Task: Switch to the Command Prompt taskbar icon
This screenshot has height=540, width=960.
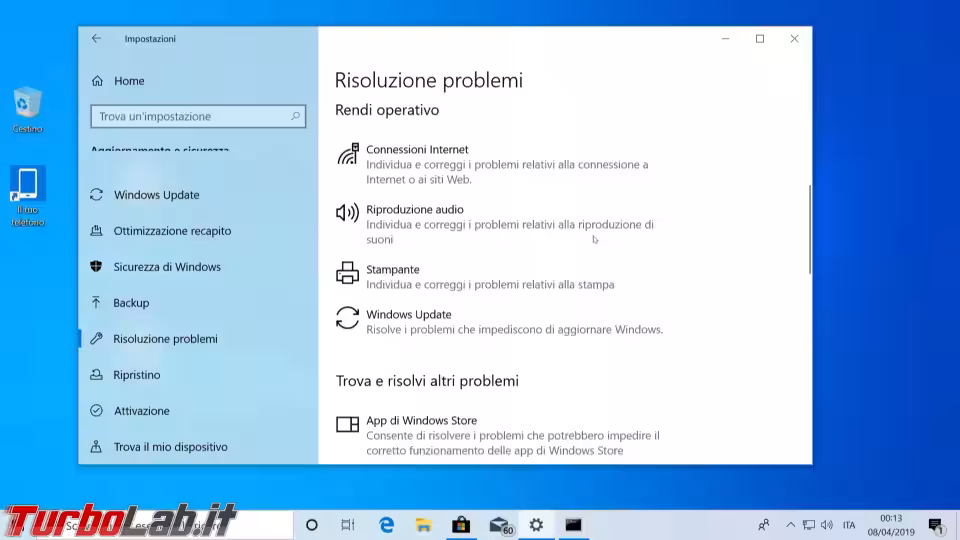Action: (573, 525)
